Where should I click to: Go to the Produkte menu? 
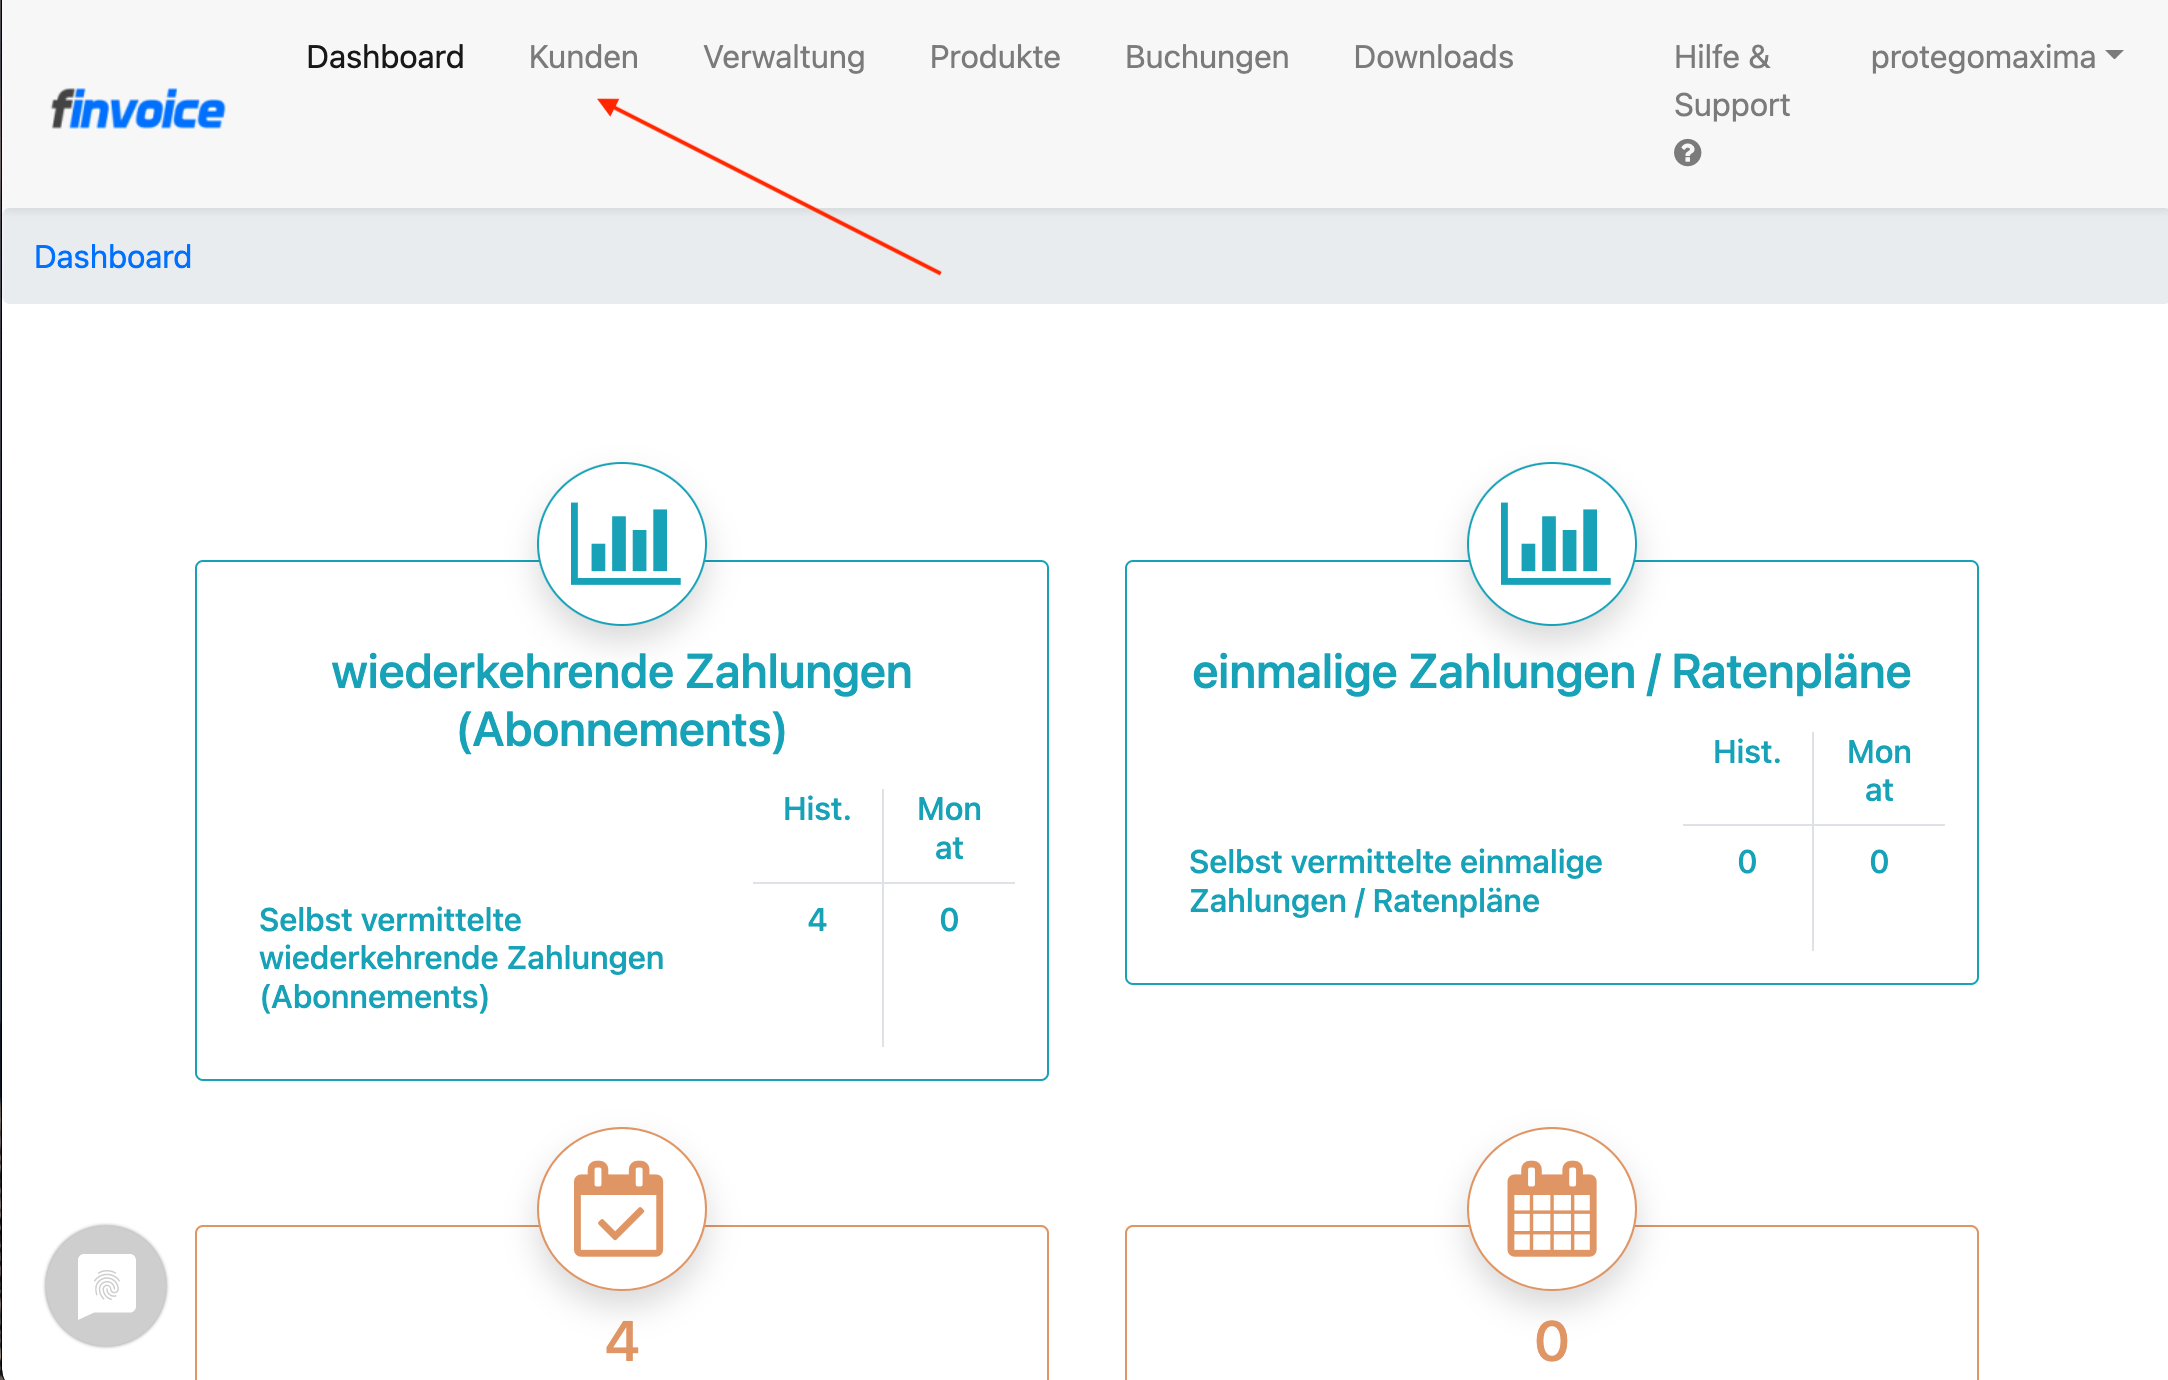tap(994, 57)
